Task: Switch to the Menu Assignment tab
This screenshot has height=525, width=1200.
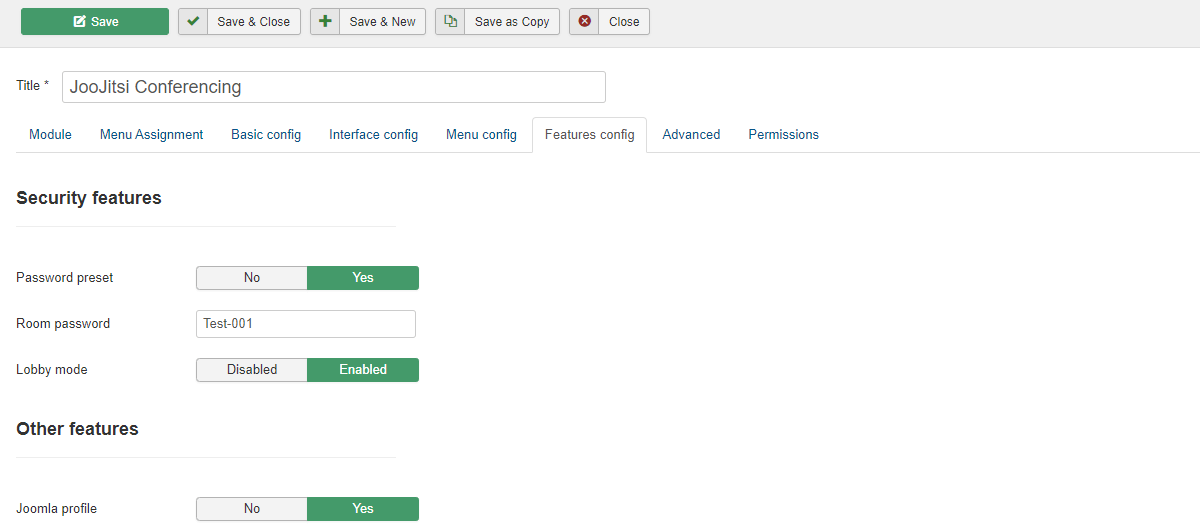Action: click(x=151, y=135)
